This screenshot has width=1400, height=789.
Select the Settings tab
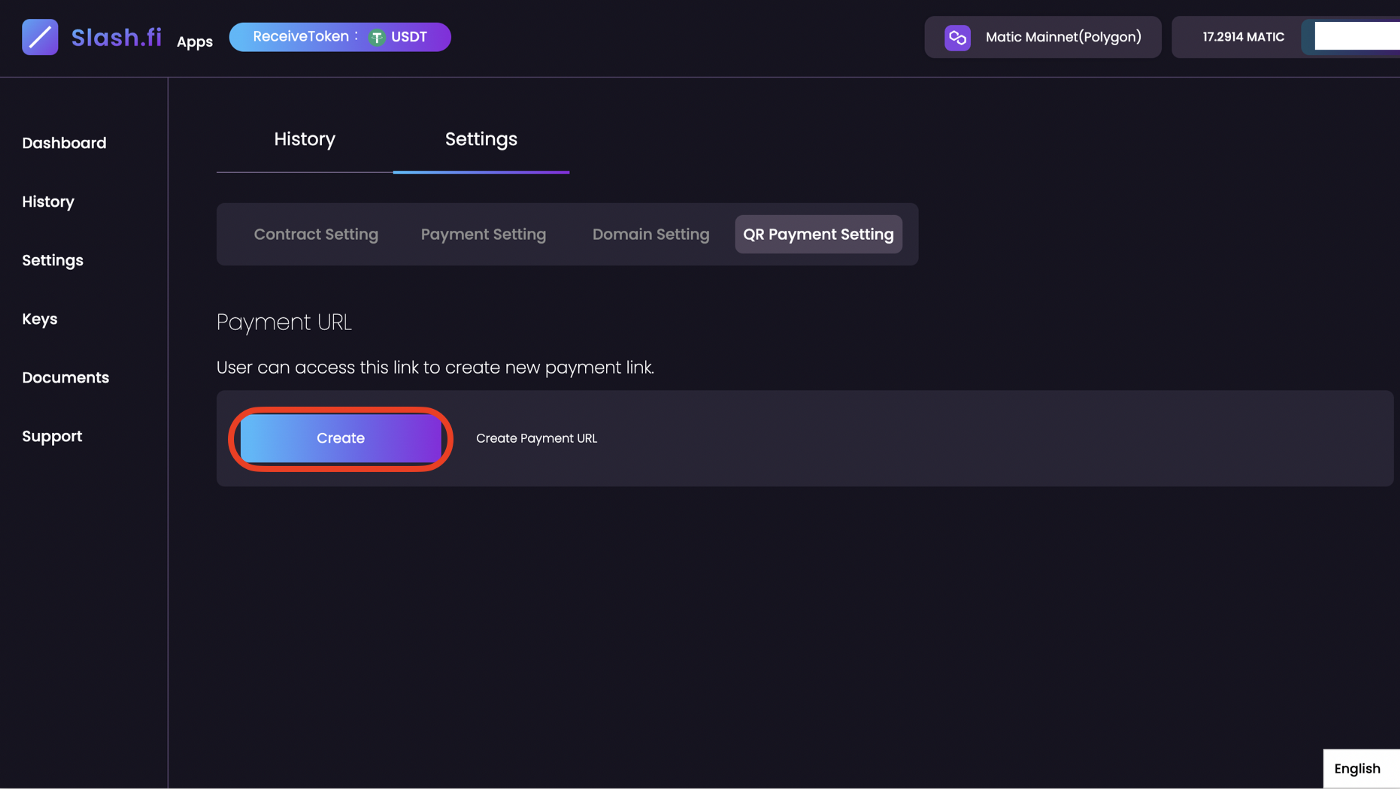481,139
